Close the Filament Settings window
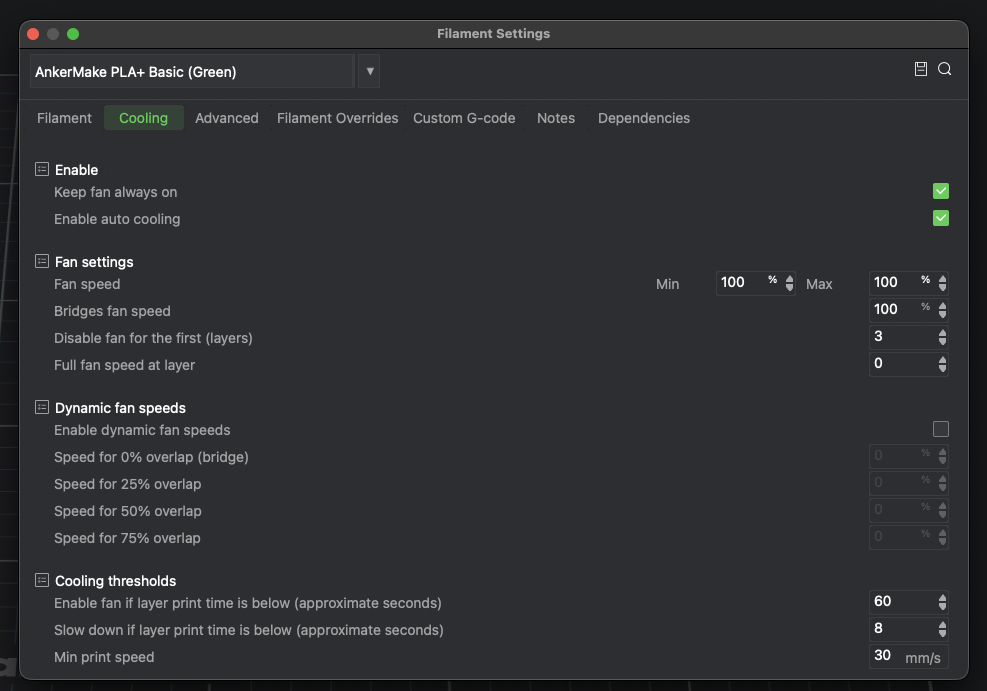The image size is (987, 691). coord(33,34)
